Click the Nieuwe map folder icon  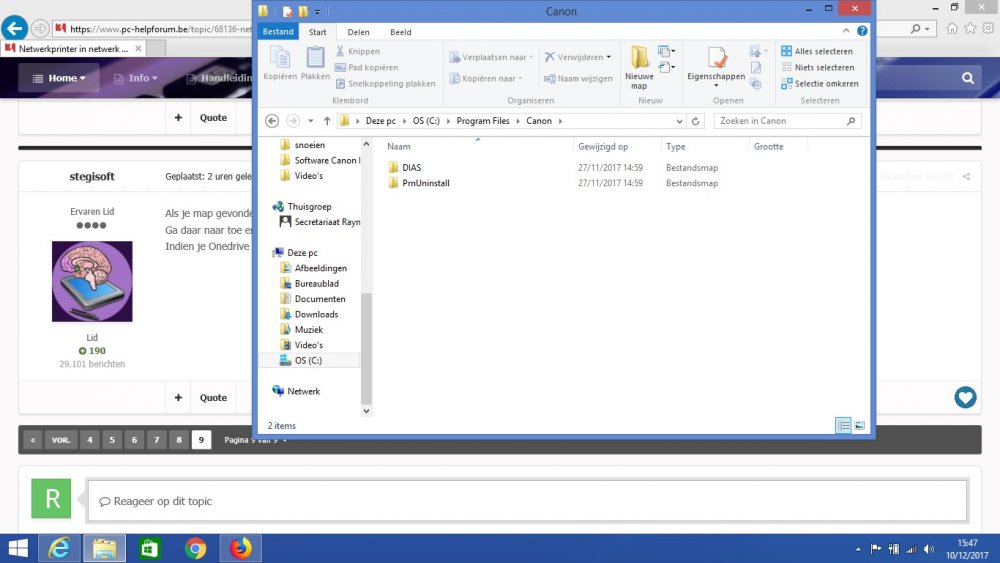click(639, 58)
